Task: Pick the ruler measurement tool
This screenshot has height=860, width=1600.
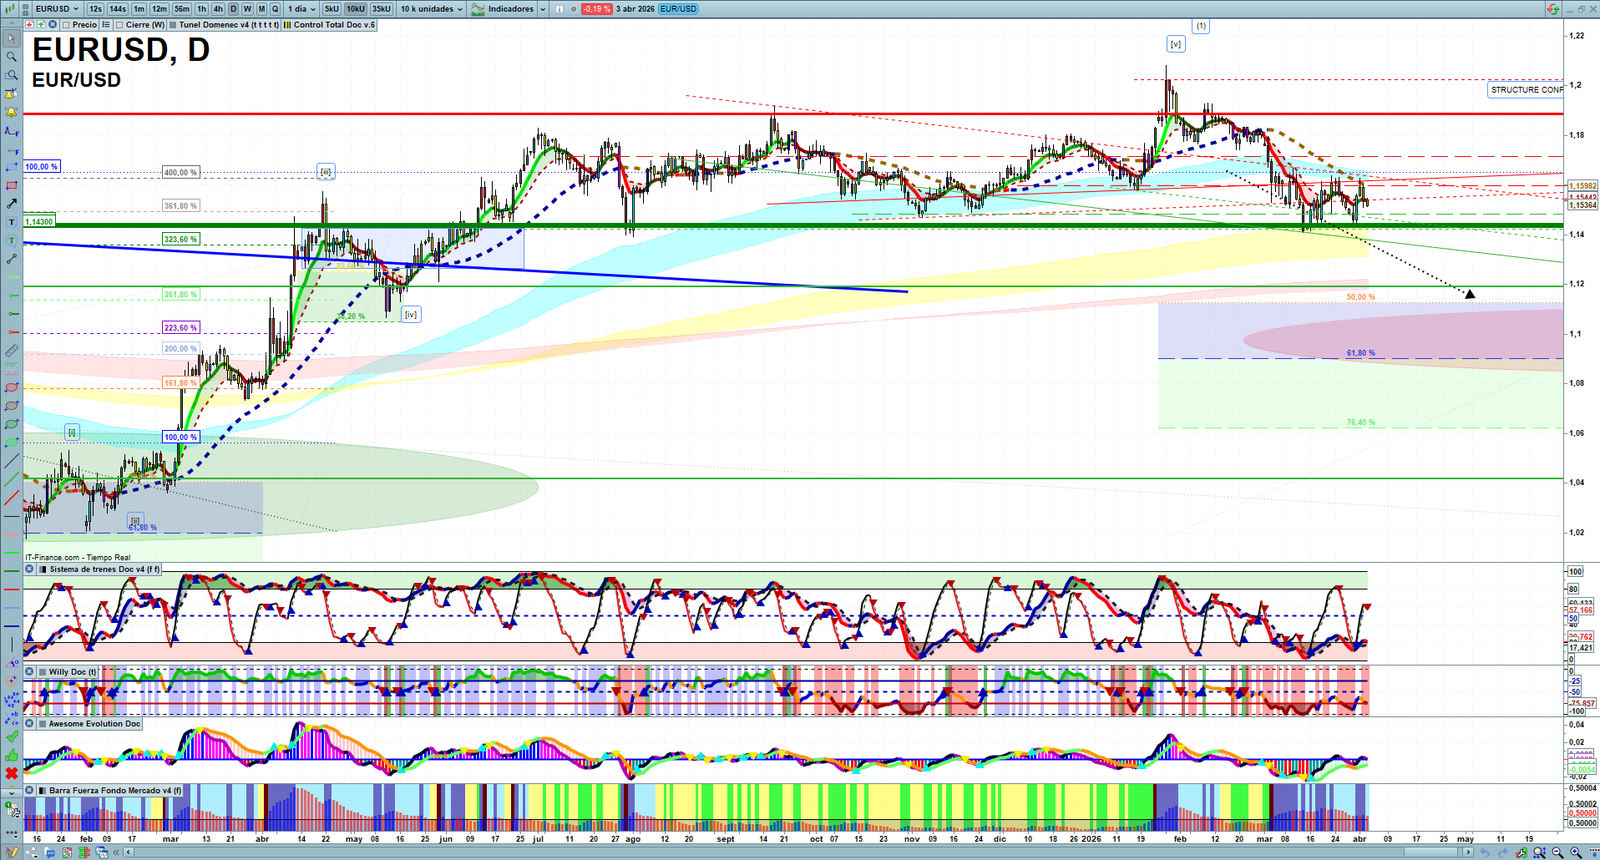Action: click(x=11, y=351)
